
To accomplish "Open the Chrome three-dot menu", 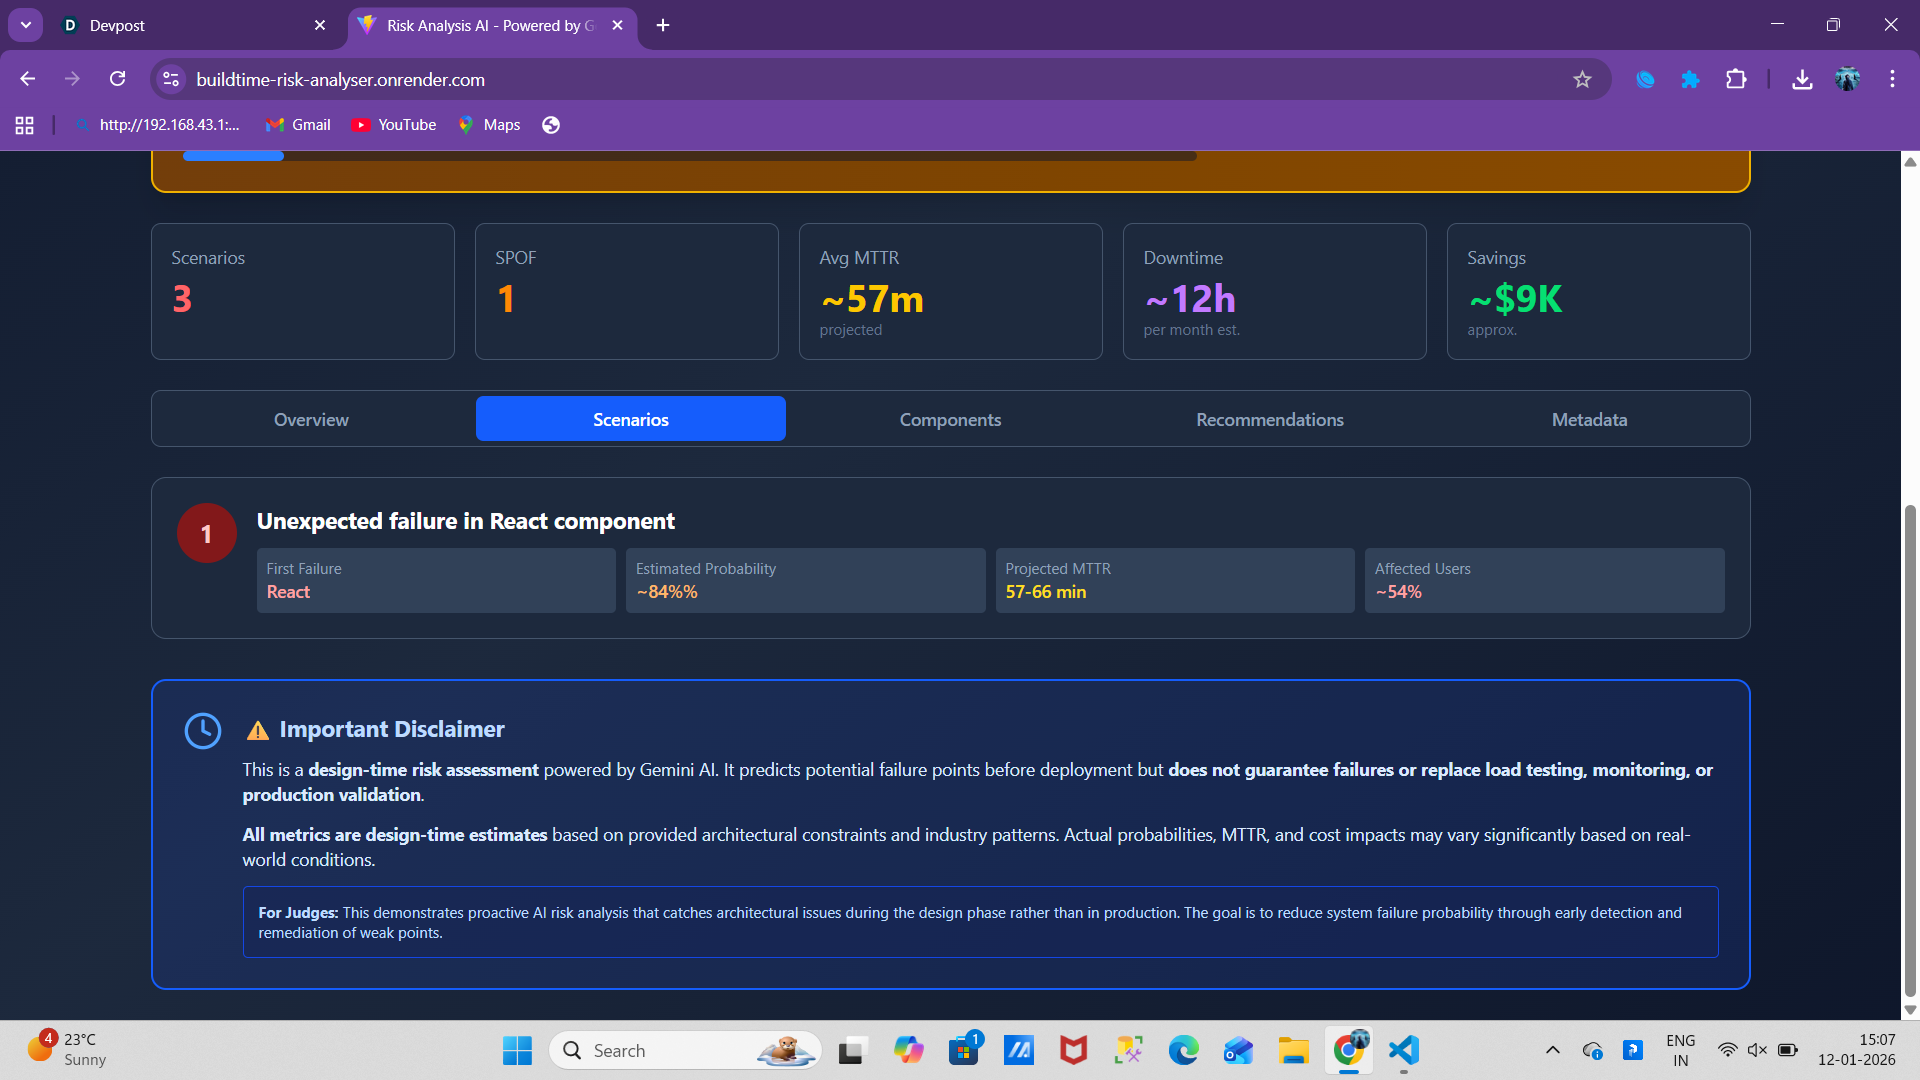I will click(1892, 79).
